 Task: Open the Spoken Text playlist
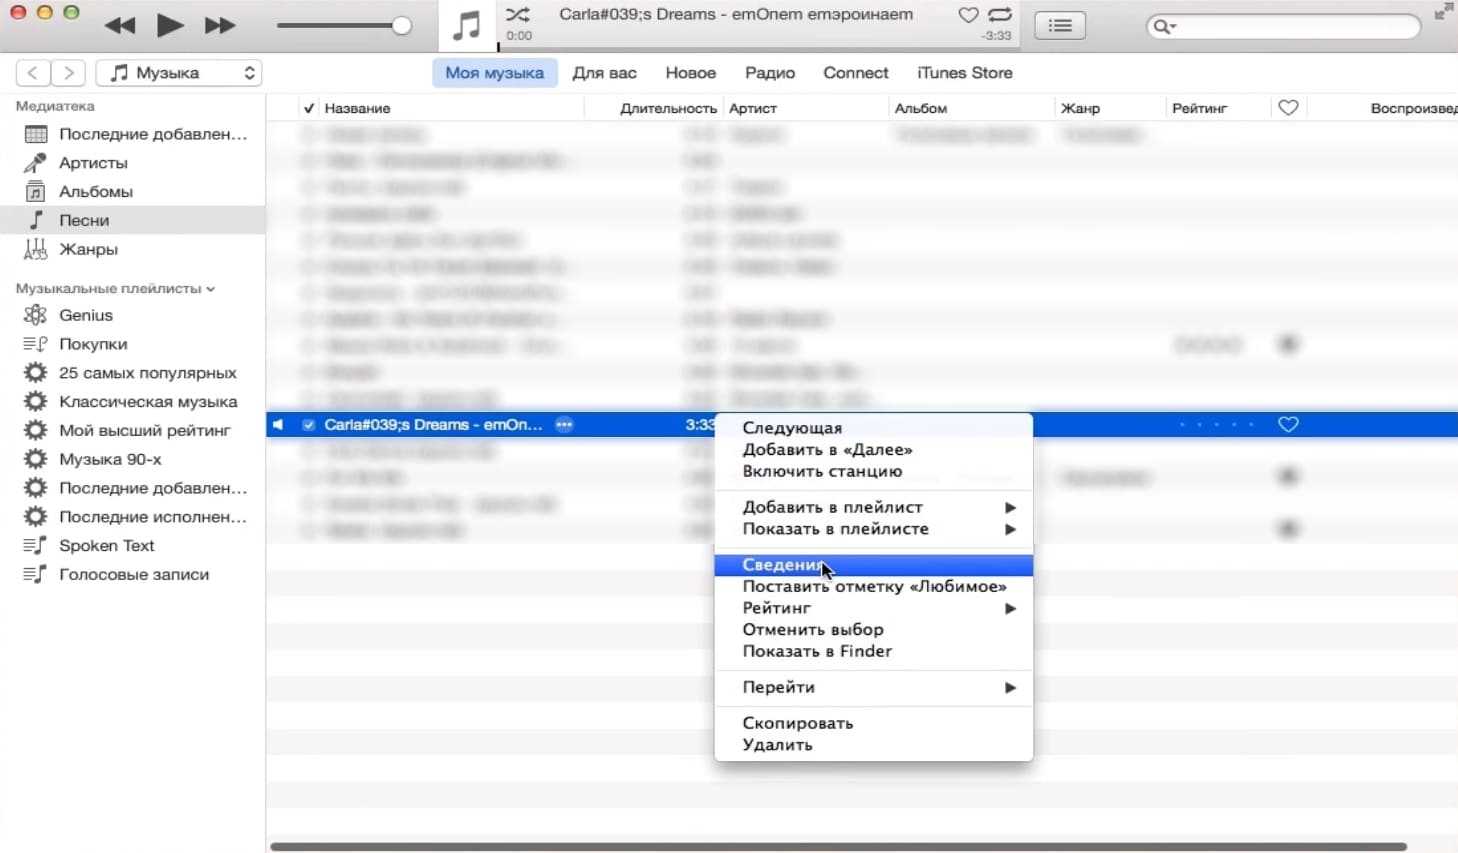133,546
